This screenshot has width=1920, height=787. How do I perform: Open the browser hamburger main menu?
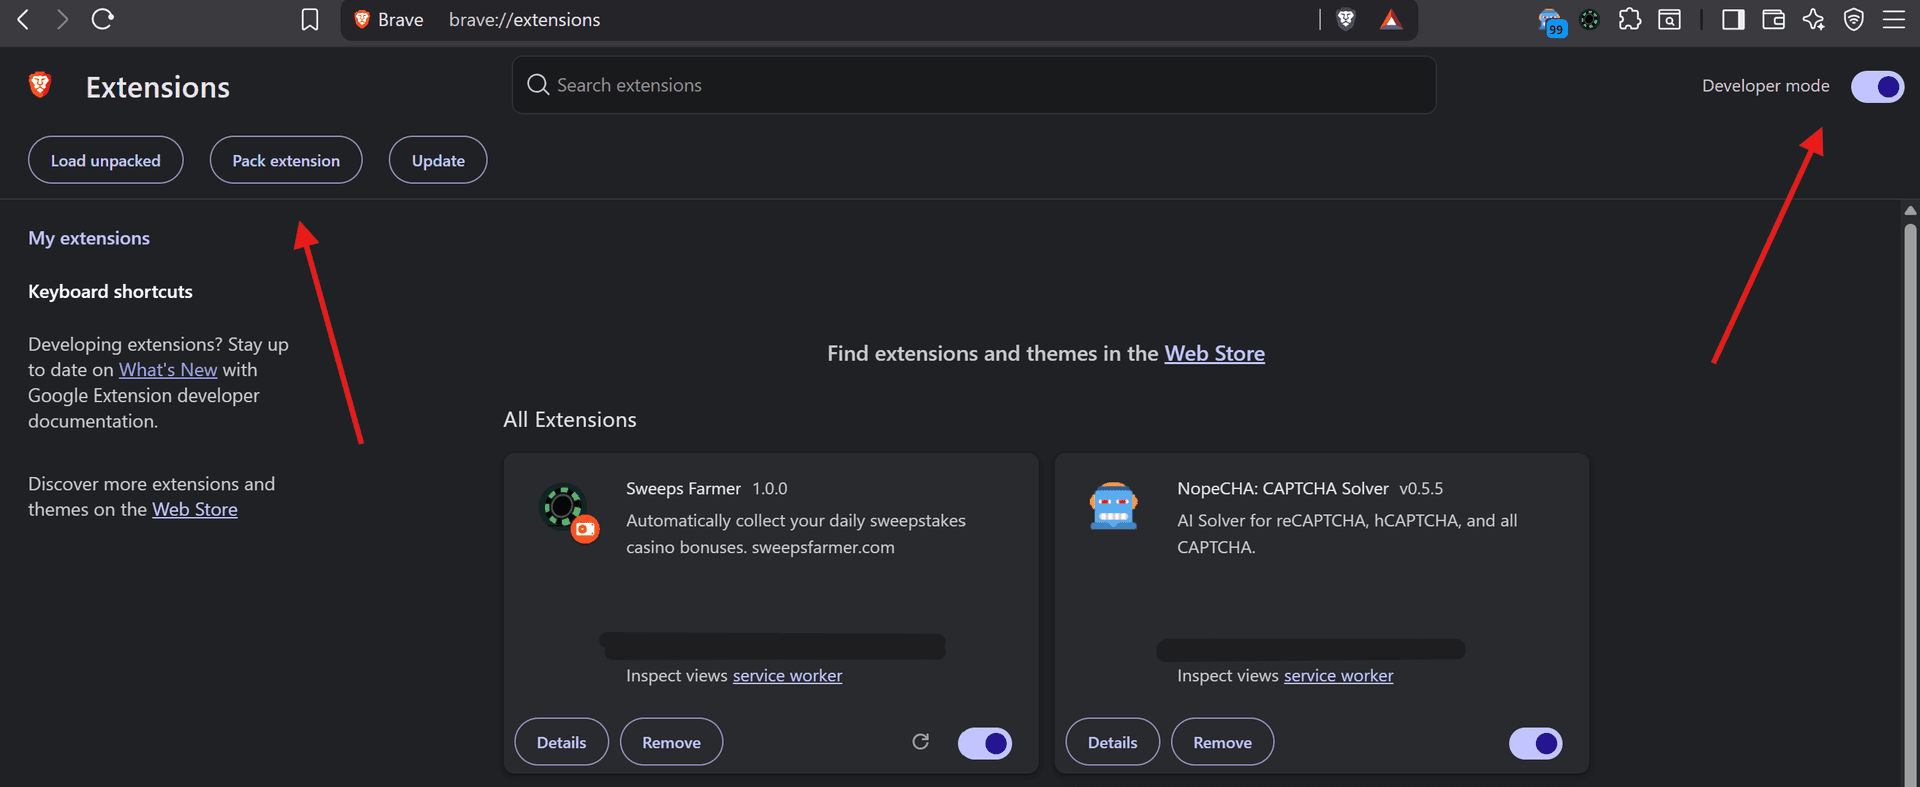click(x=1894, y=19)
